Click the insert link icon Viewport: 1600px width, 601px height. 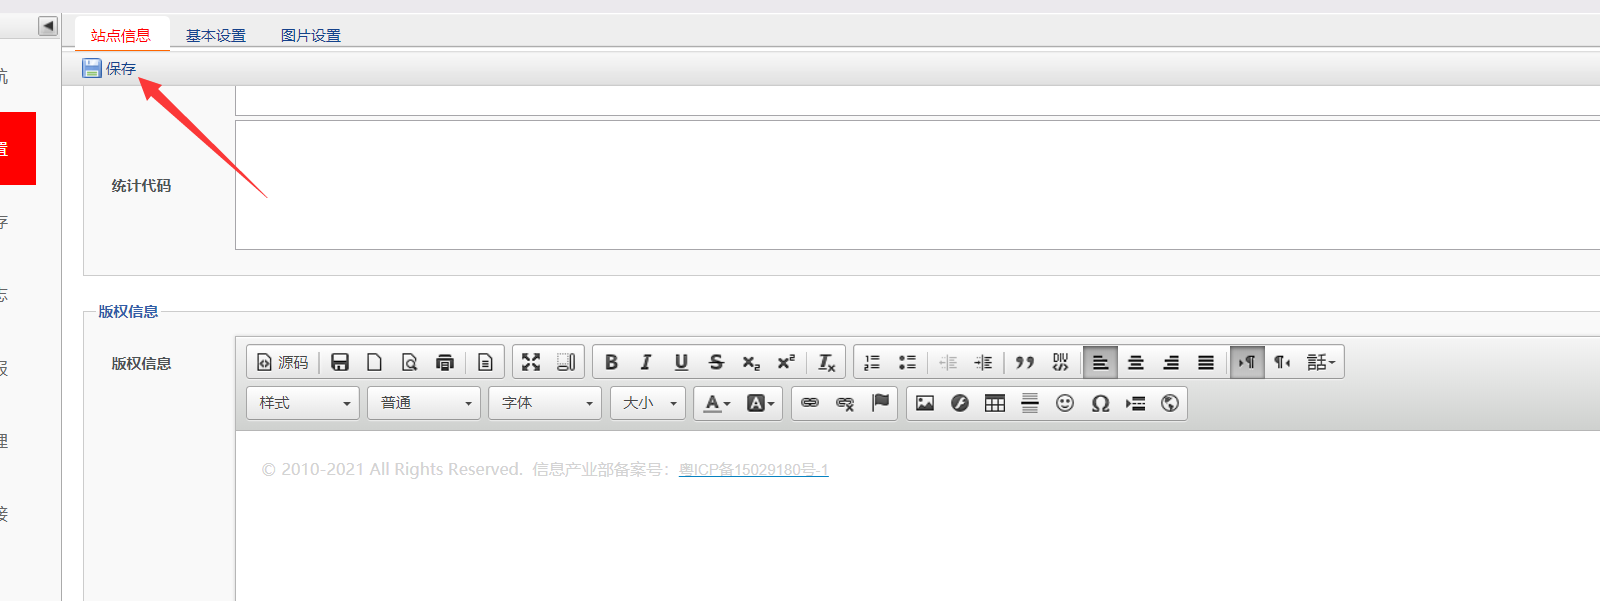pos(810,403)
